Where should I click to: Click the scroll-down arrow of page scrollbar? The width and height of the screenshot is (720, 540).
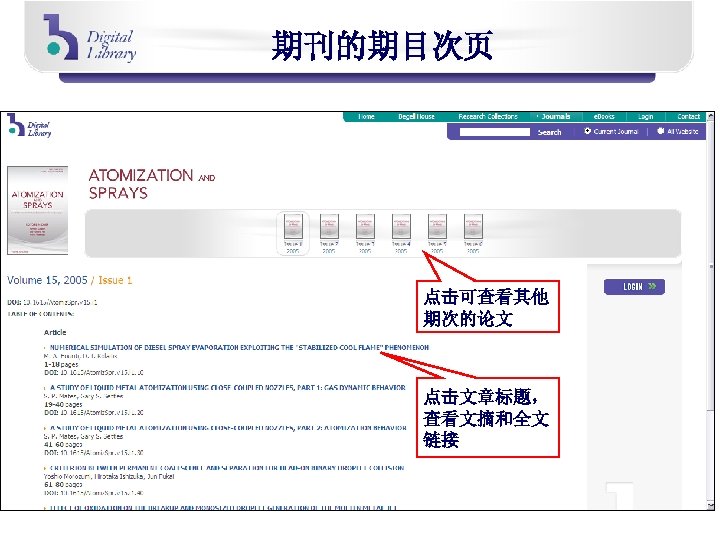tap(711, 506)
